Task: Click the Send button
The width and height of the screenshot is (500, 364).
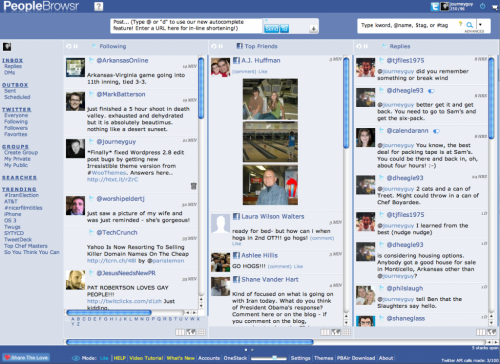Action: click(271, 29)
